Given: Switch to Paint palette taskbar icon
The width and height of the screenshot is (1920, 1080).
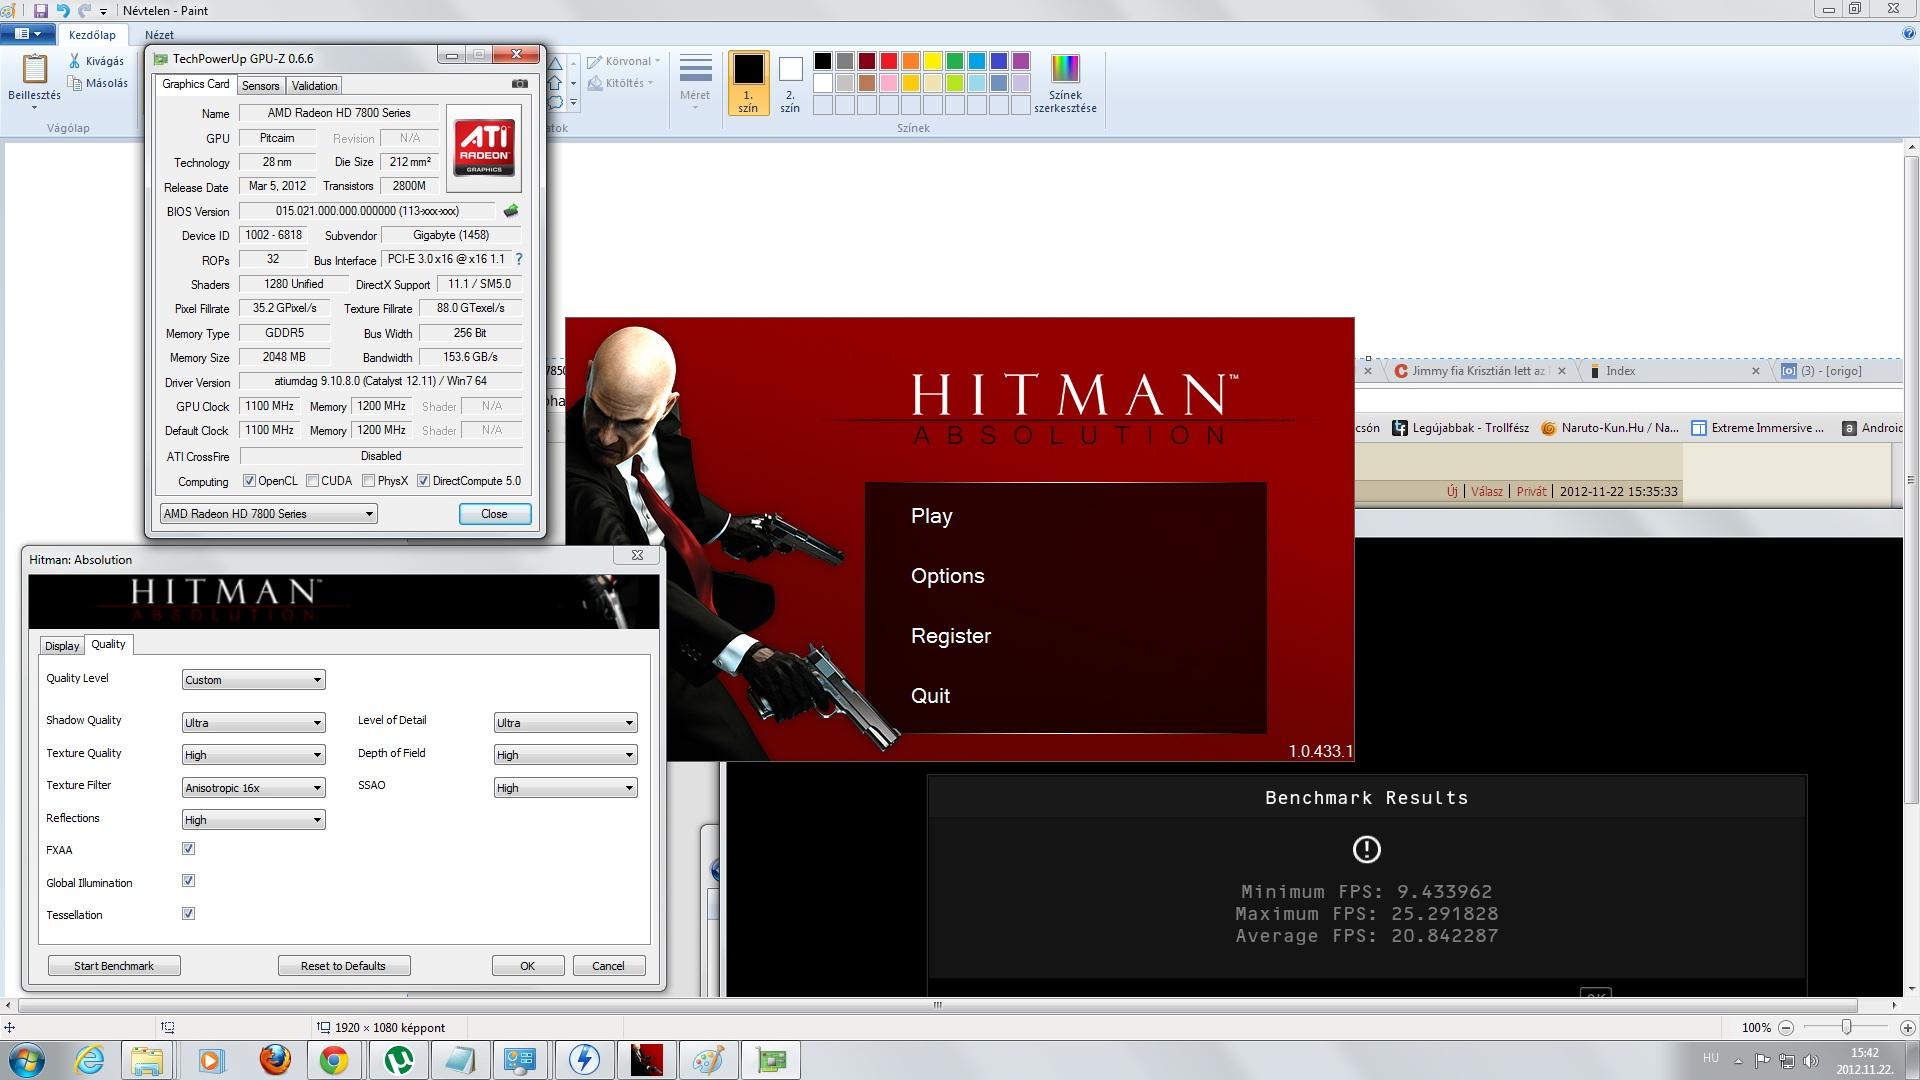Looking at the screenshot, I should coord(708,1059).
